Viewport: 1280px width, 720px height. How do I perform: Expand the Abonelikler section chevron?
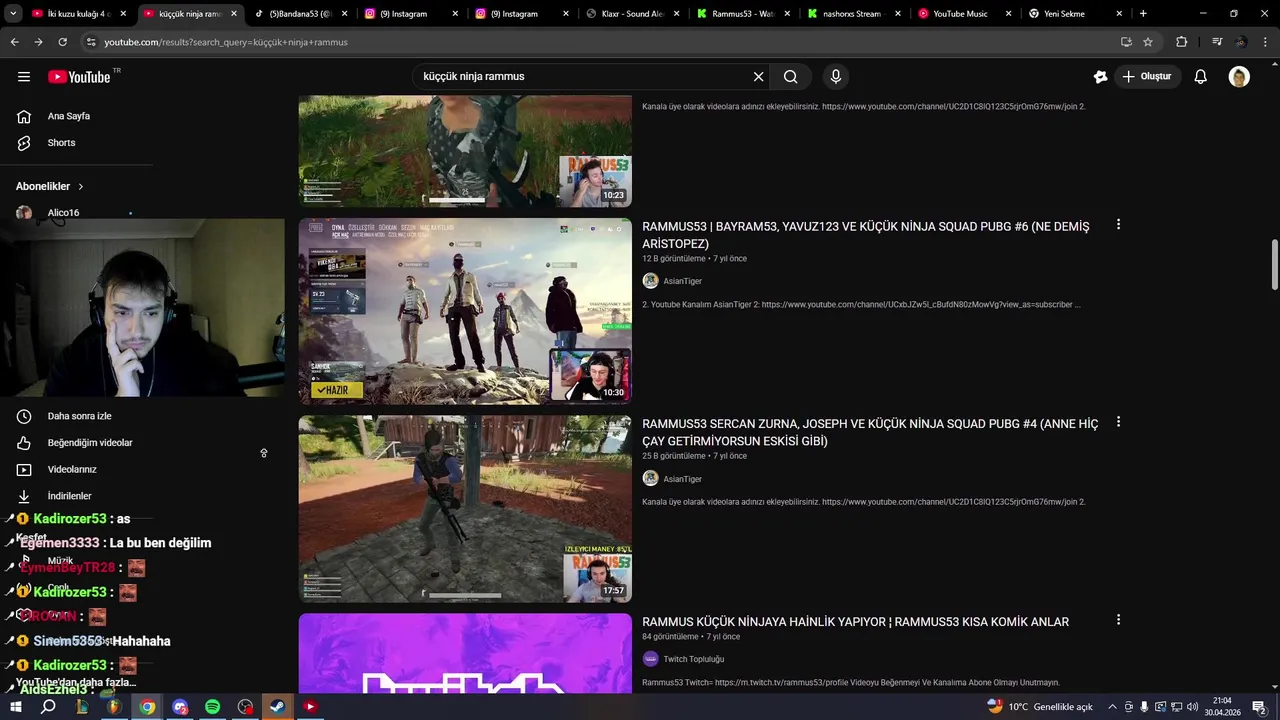[81, 187]
